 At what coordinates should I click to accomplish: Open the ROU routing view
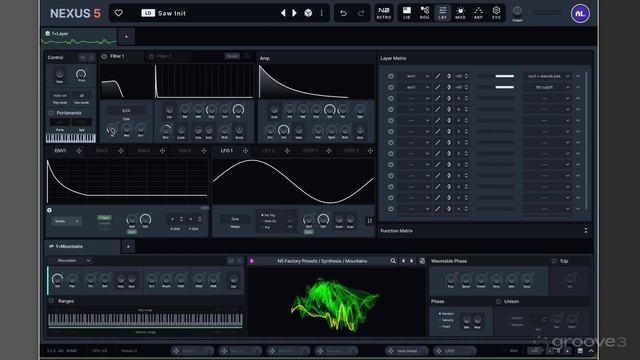424,13
